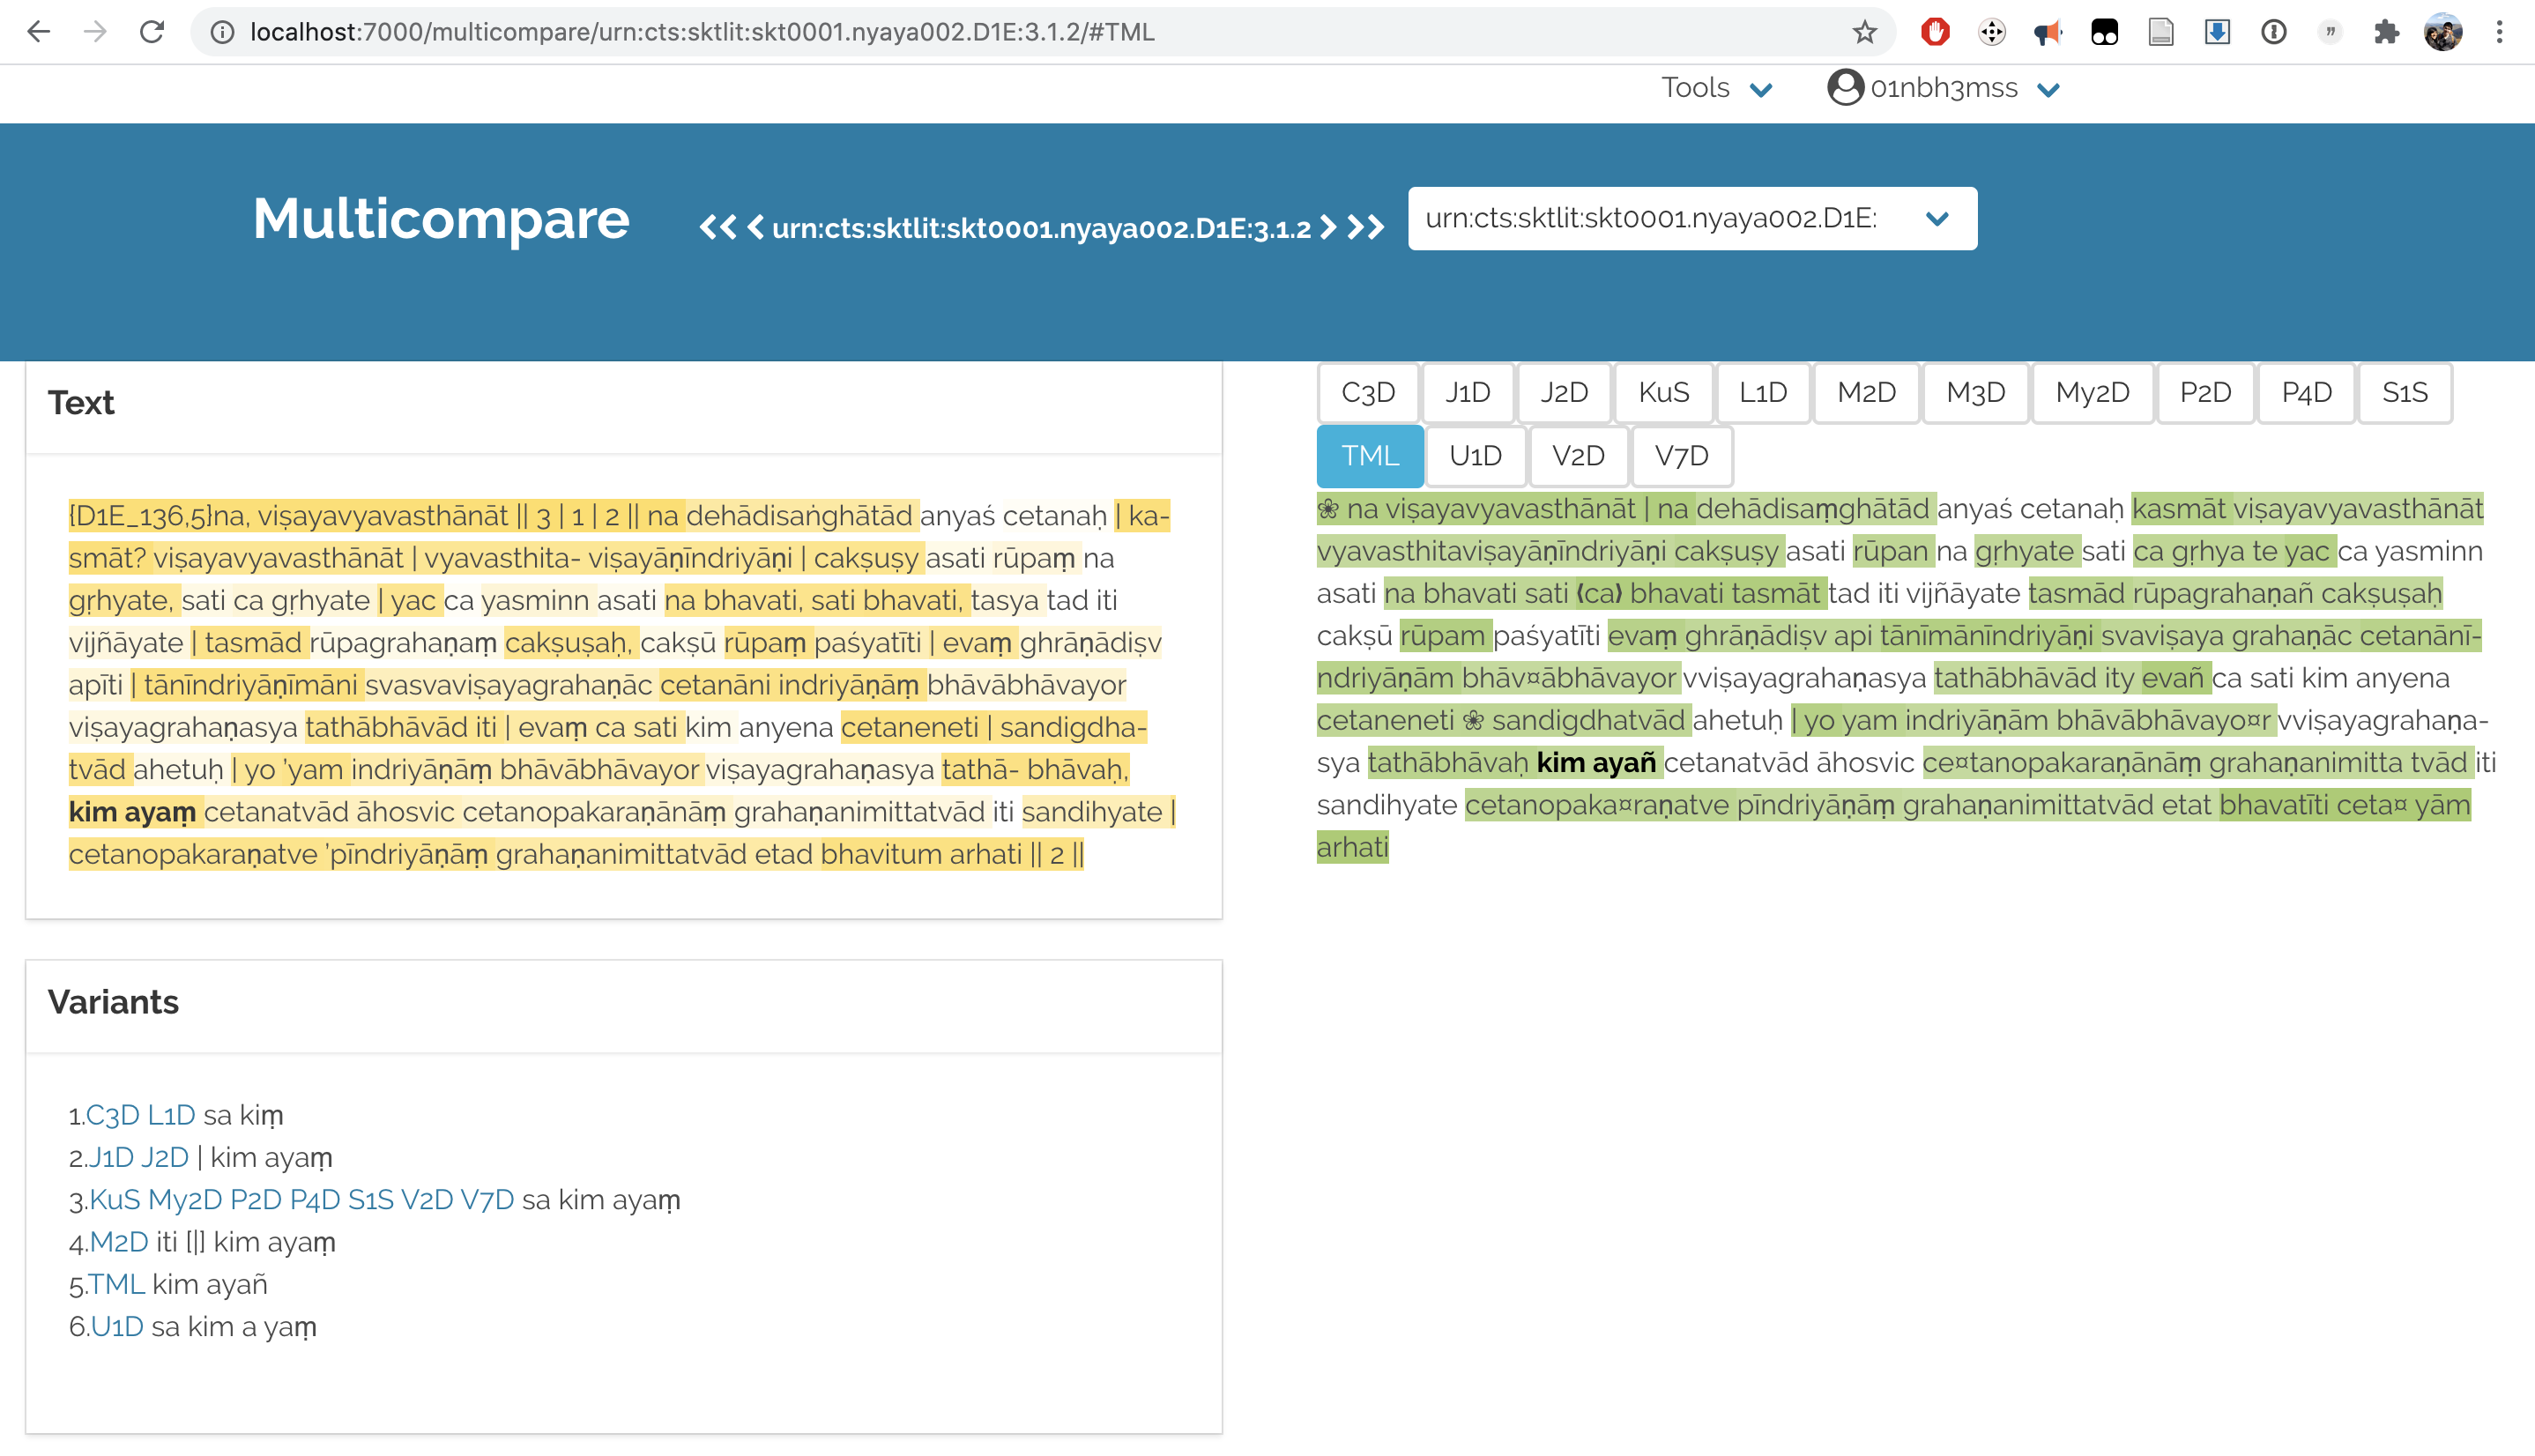This screenshot has width=2535, height=1456.
Task: Click the bold 'kim ayaṃ' highlighted word in Text
Action: 132,812
